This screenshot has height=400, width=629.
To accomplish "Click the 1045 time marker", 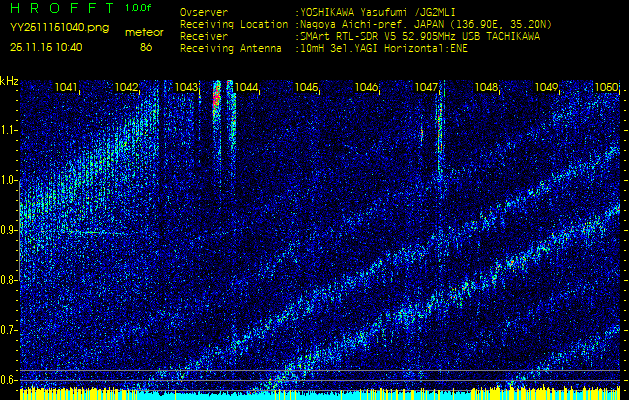I will pyautogui.click(x=306, y=87).
